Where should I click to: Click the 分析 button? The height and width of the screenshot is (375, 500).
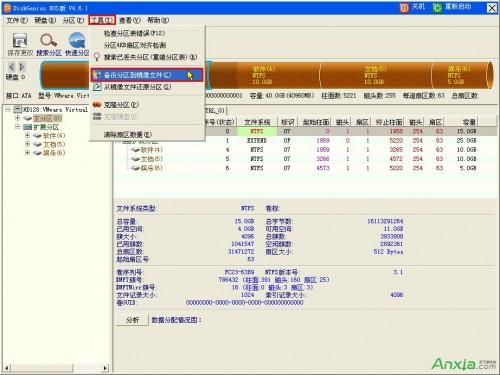pyautogui.click(x=132, y=320)
